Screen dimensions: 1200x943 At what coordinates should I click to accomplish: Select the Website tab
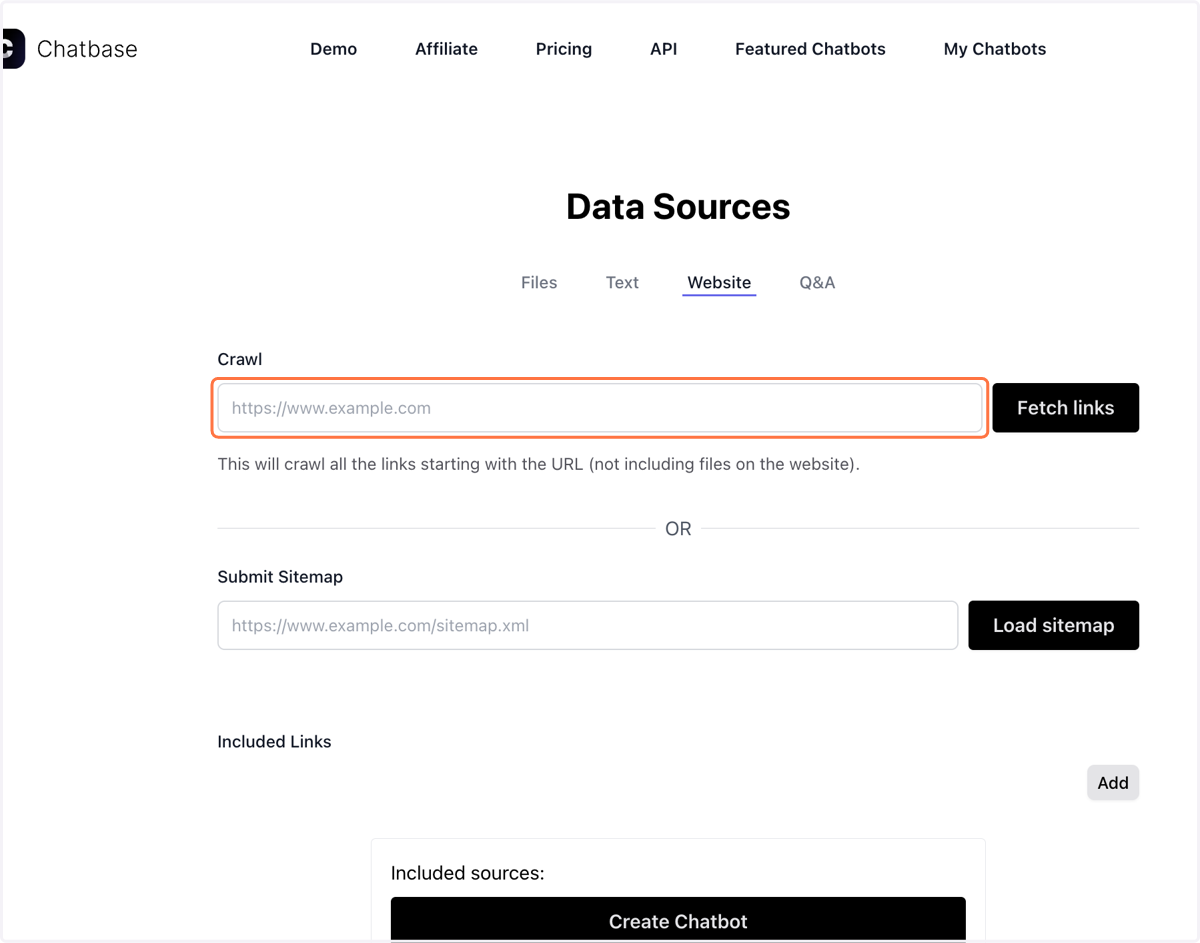(x=719, y=283)
